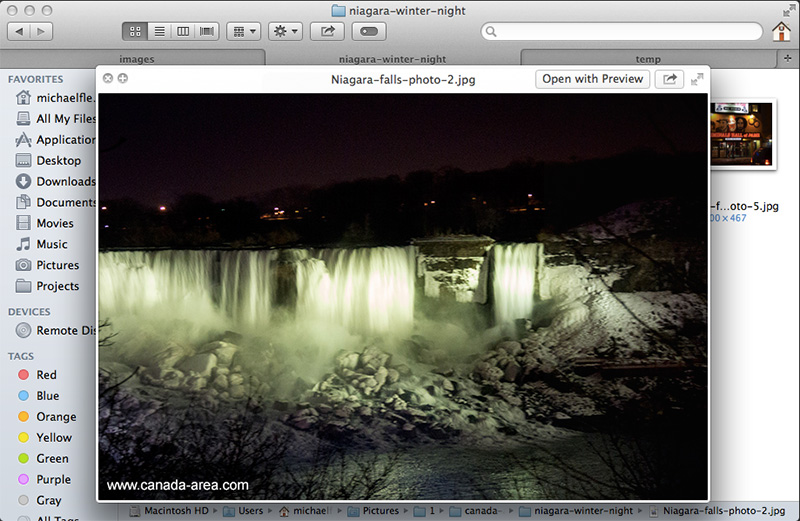Click the FAVORITES sidebar heading
800x521 pixels.
35,79
